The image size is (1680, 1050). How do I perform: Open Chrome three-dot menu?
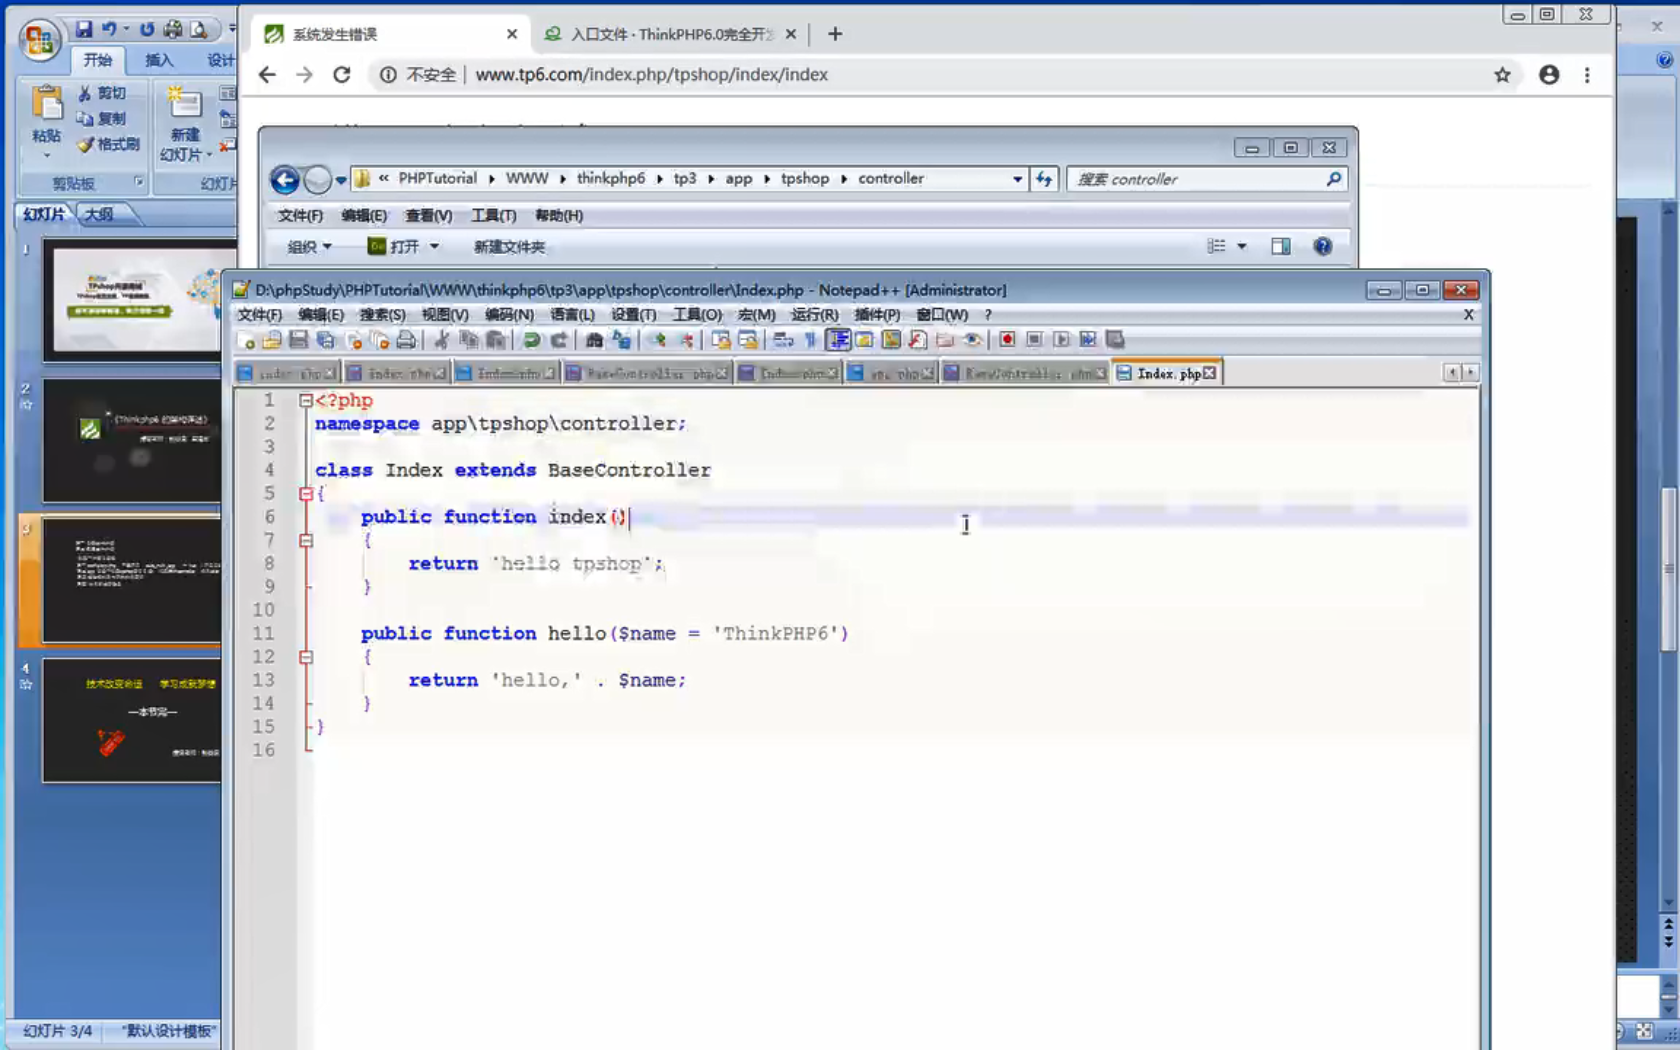[x=1587, y=75]
